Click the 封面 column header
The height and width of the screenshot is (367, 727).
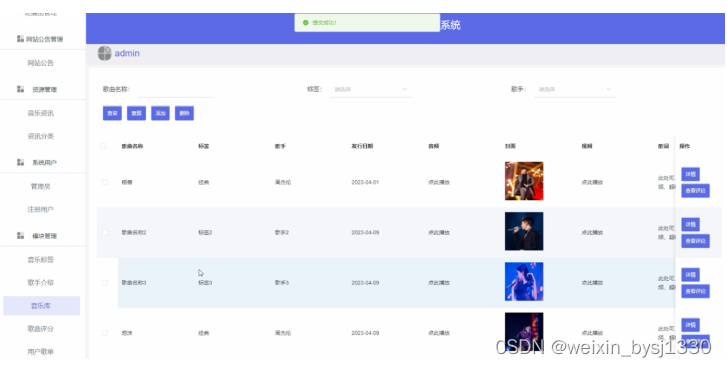(x=510, y=146)
